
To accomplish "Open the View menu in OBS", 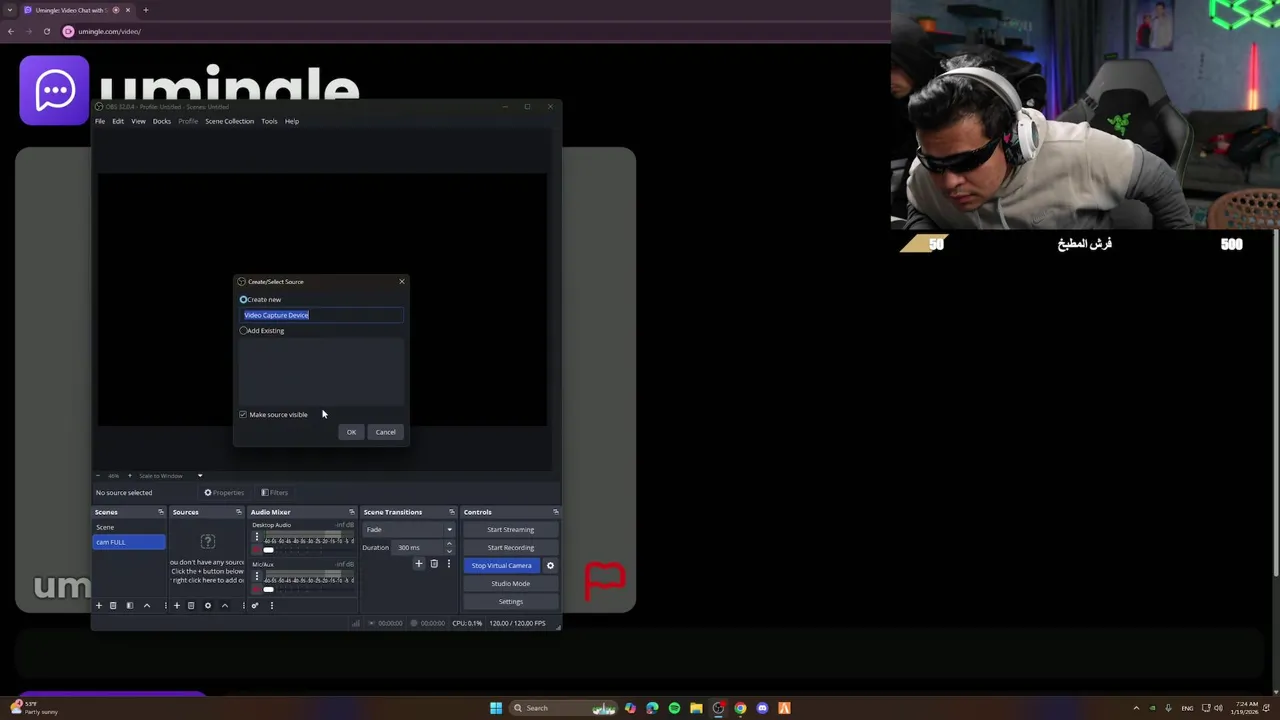I will pyautogui.click(x=138, y=121).
